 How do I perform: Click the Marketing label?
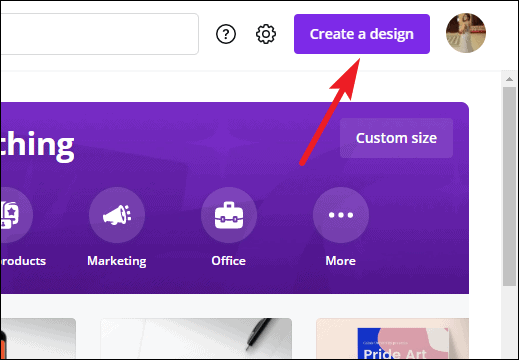[x=117, y=261]
